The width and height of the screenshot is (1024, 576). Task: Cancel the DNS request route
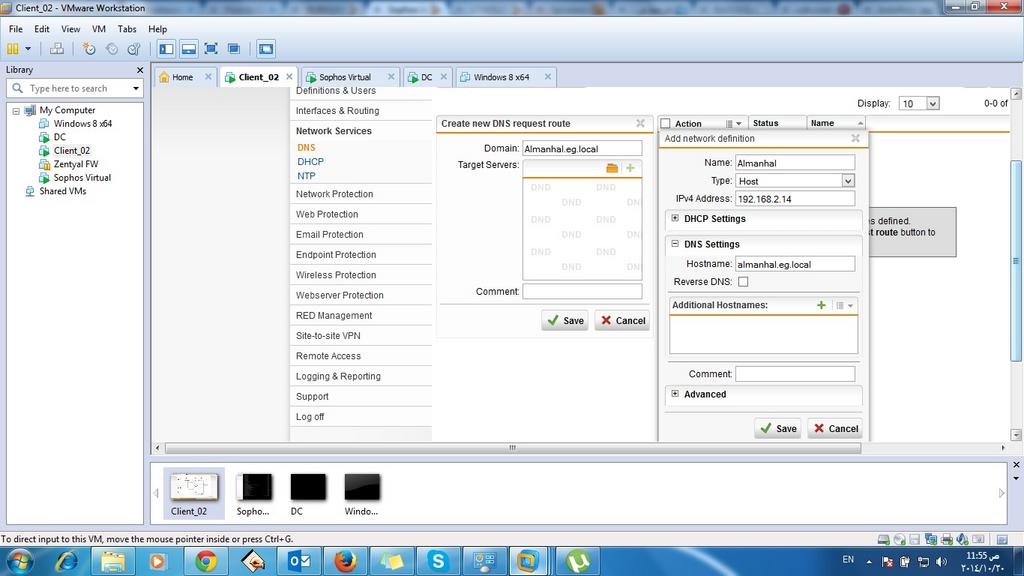622,321
